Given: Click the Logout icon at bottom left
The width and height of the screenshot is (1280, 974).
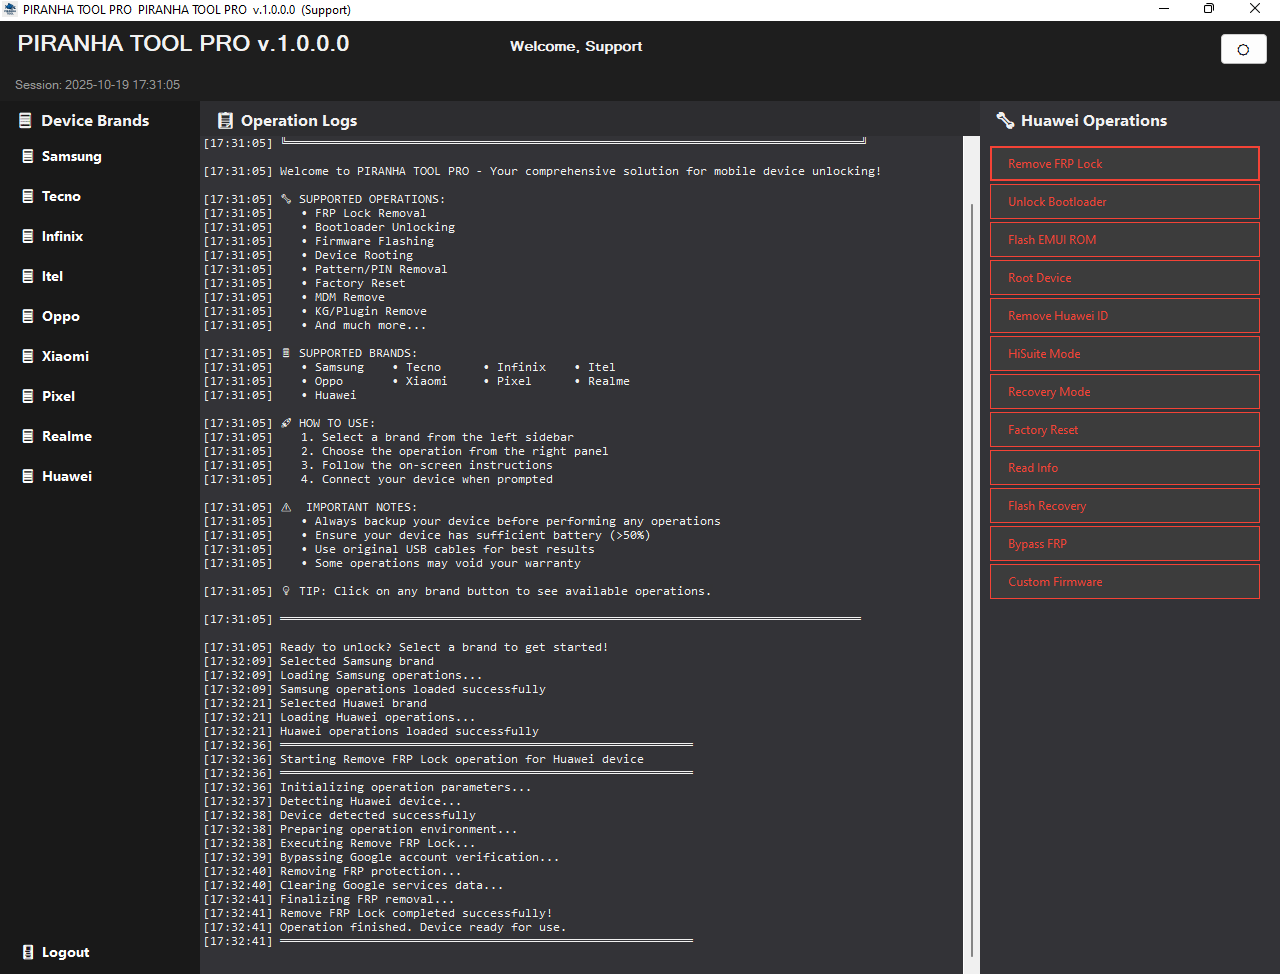Looking at the screenshot, I should tap(28, 952).
